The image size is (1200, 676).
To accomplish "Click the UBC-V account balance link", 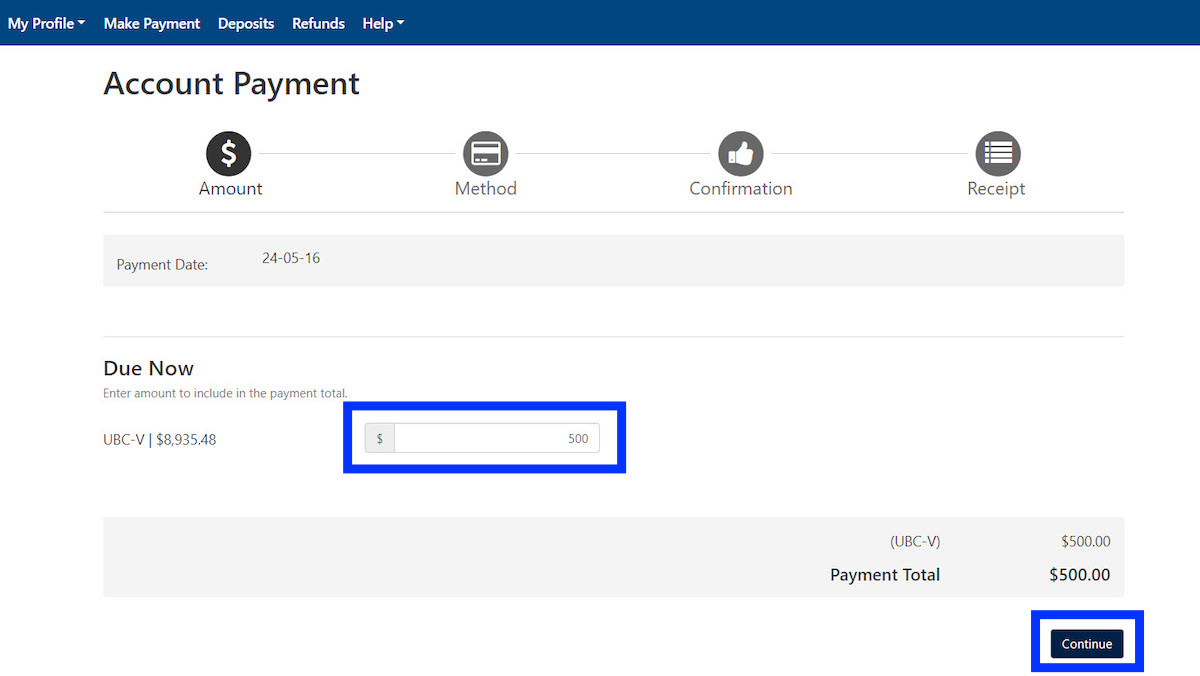I will point(159,439).
